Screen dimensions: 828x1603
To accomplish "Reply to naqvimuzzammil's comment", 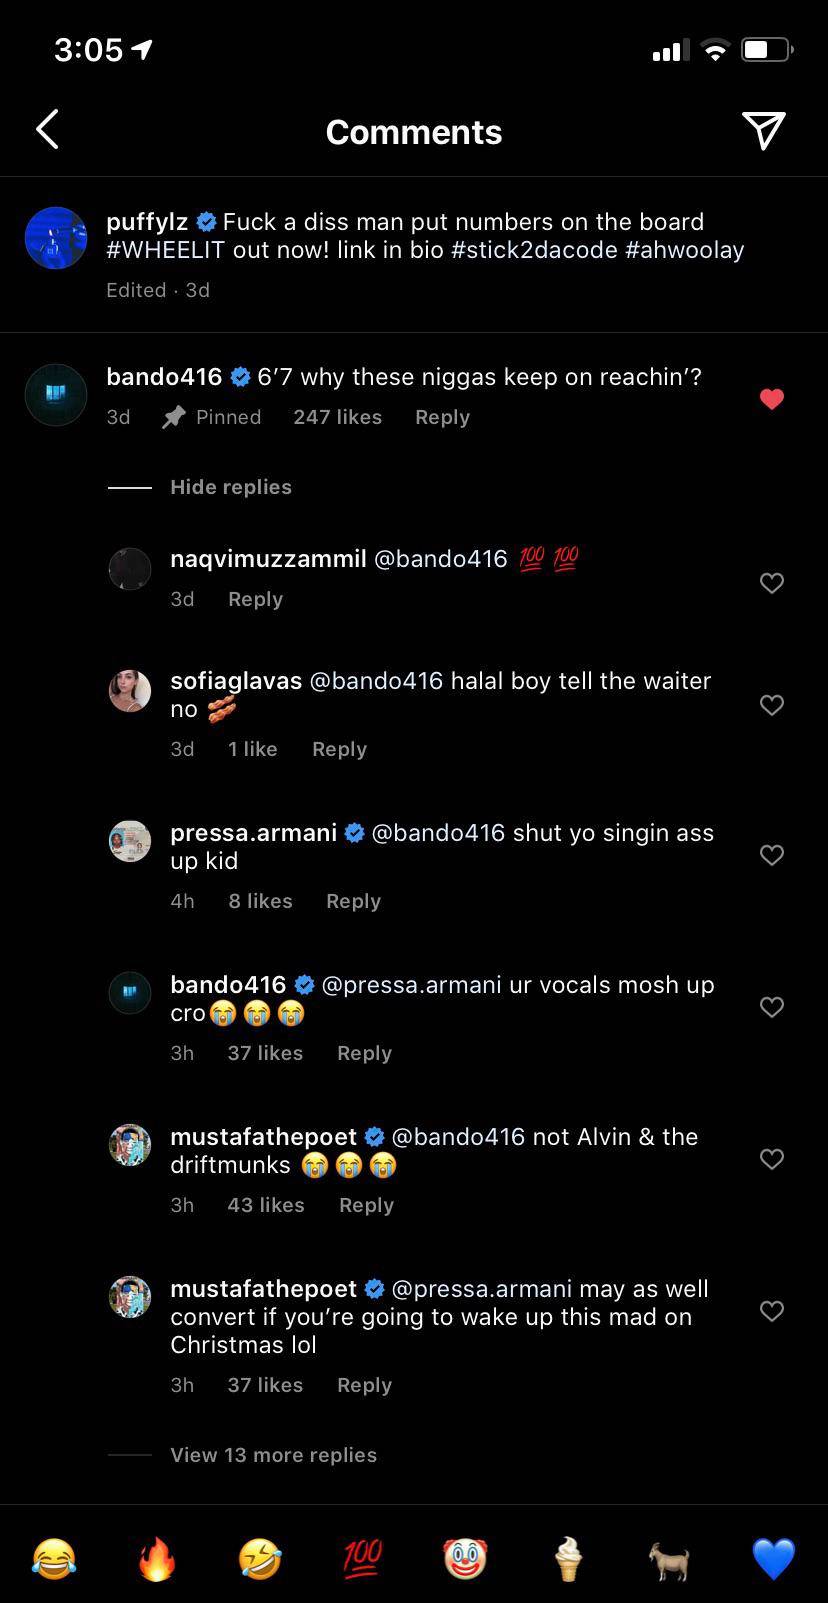I will click(x=255, y=599).
